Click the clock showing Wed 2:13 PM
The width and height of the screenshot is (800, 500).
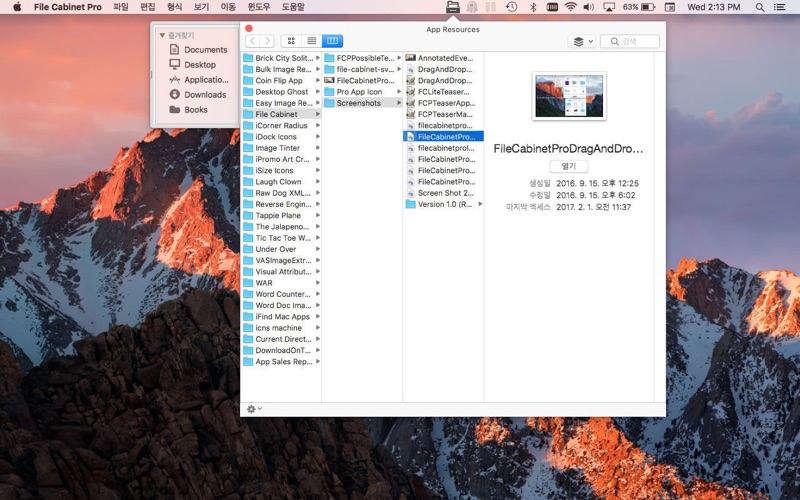click(x=713, y=7)
